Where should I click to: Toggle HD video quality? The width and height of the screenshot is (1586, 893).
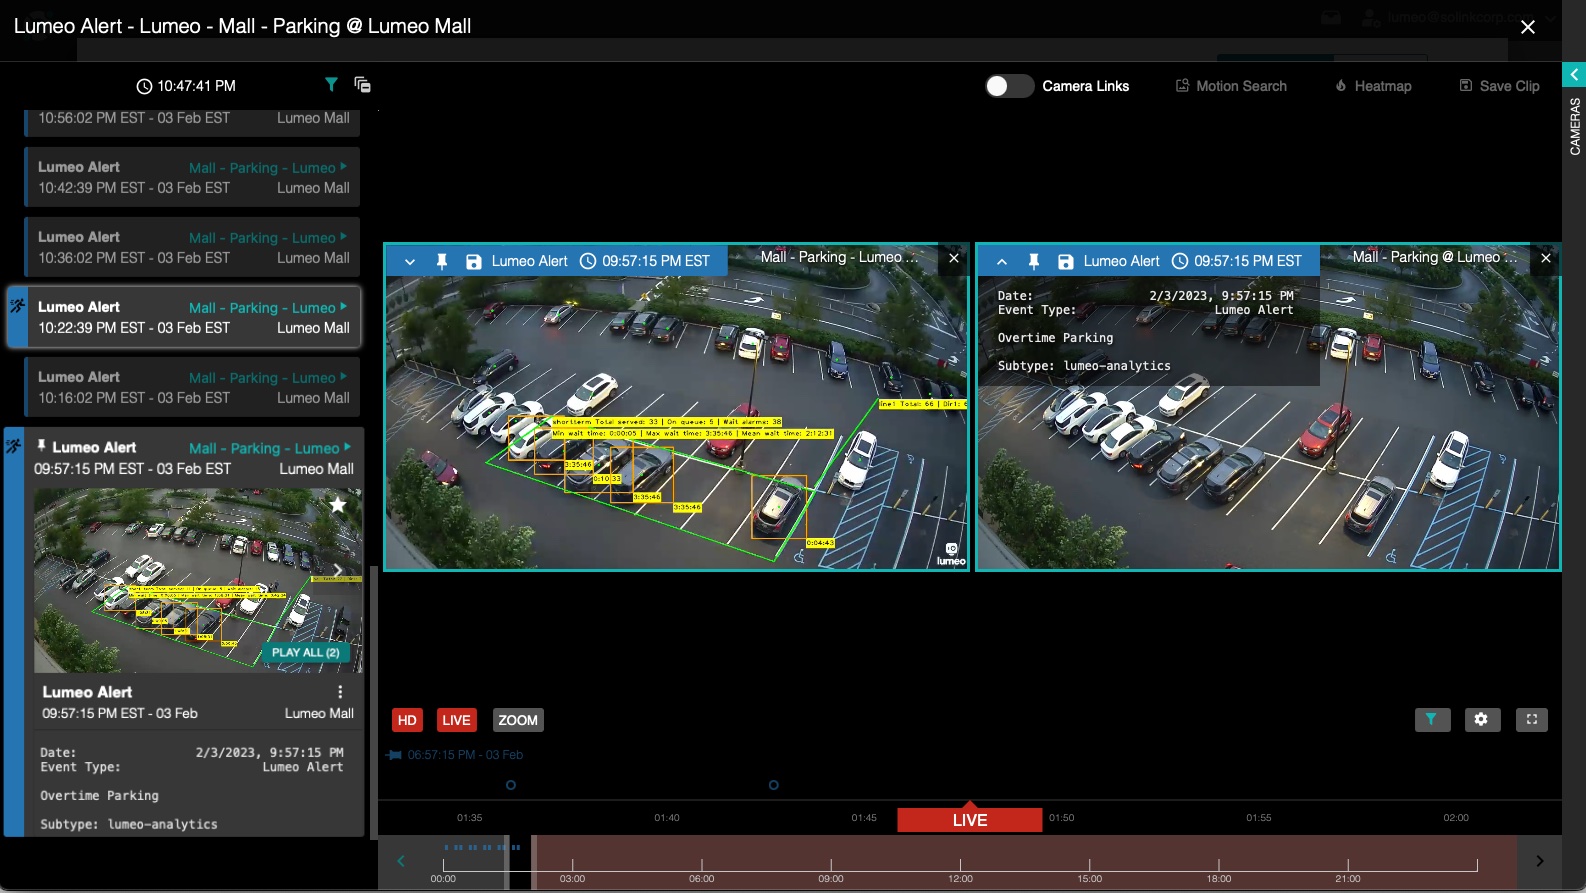(407, 720)
